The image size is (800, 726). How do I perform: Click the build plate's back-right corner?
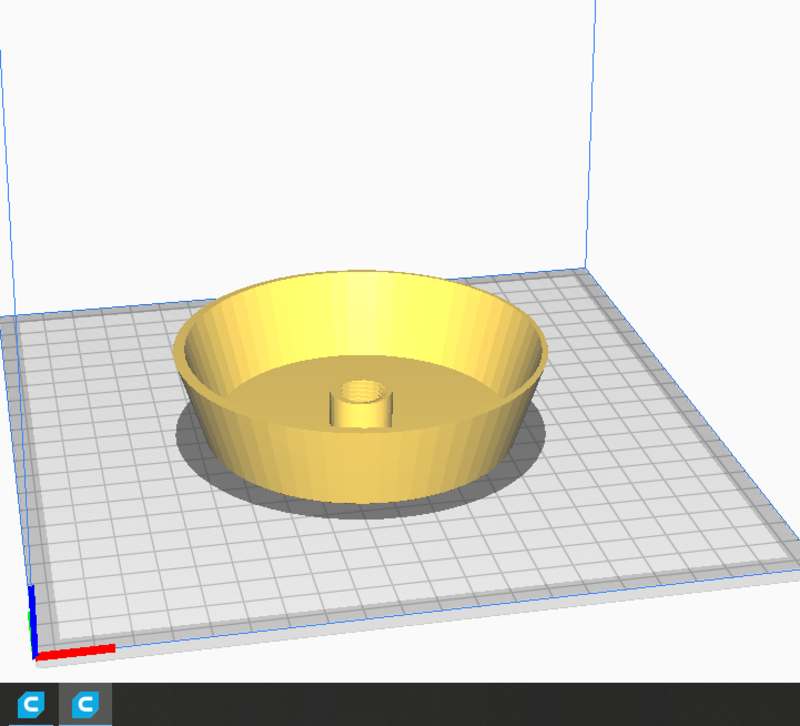(583, 272)
